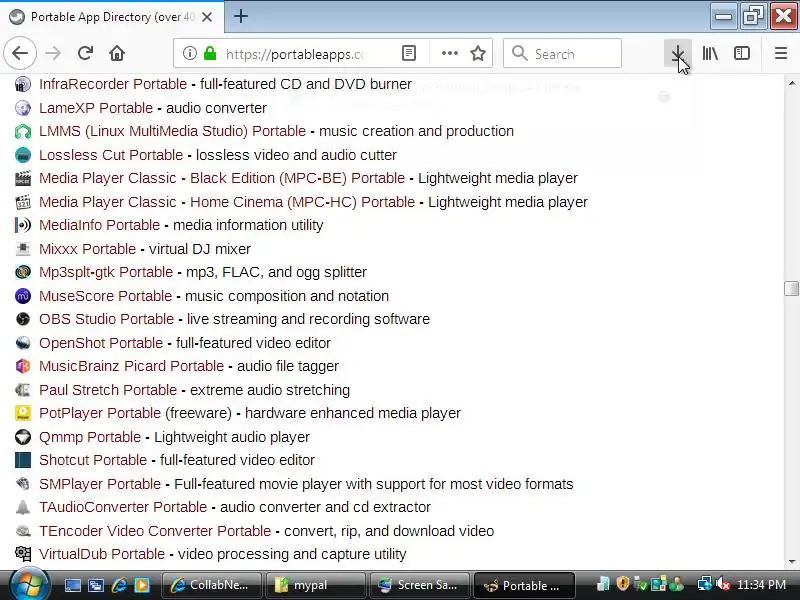
Task: Open Mp3splt-gtk Portable link
Action: point(106,272)
